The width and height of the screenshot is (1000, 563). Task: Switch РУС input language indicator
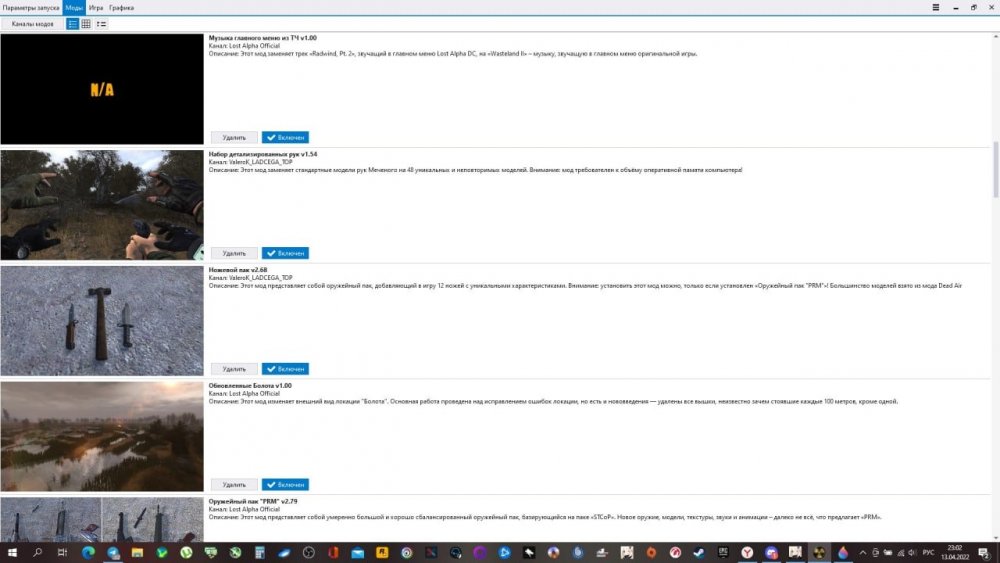coord(929,553)
